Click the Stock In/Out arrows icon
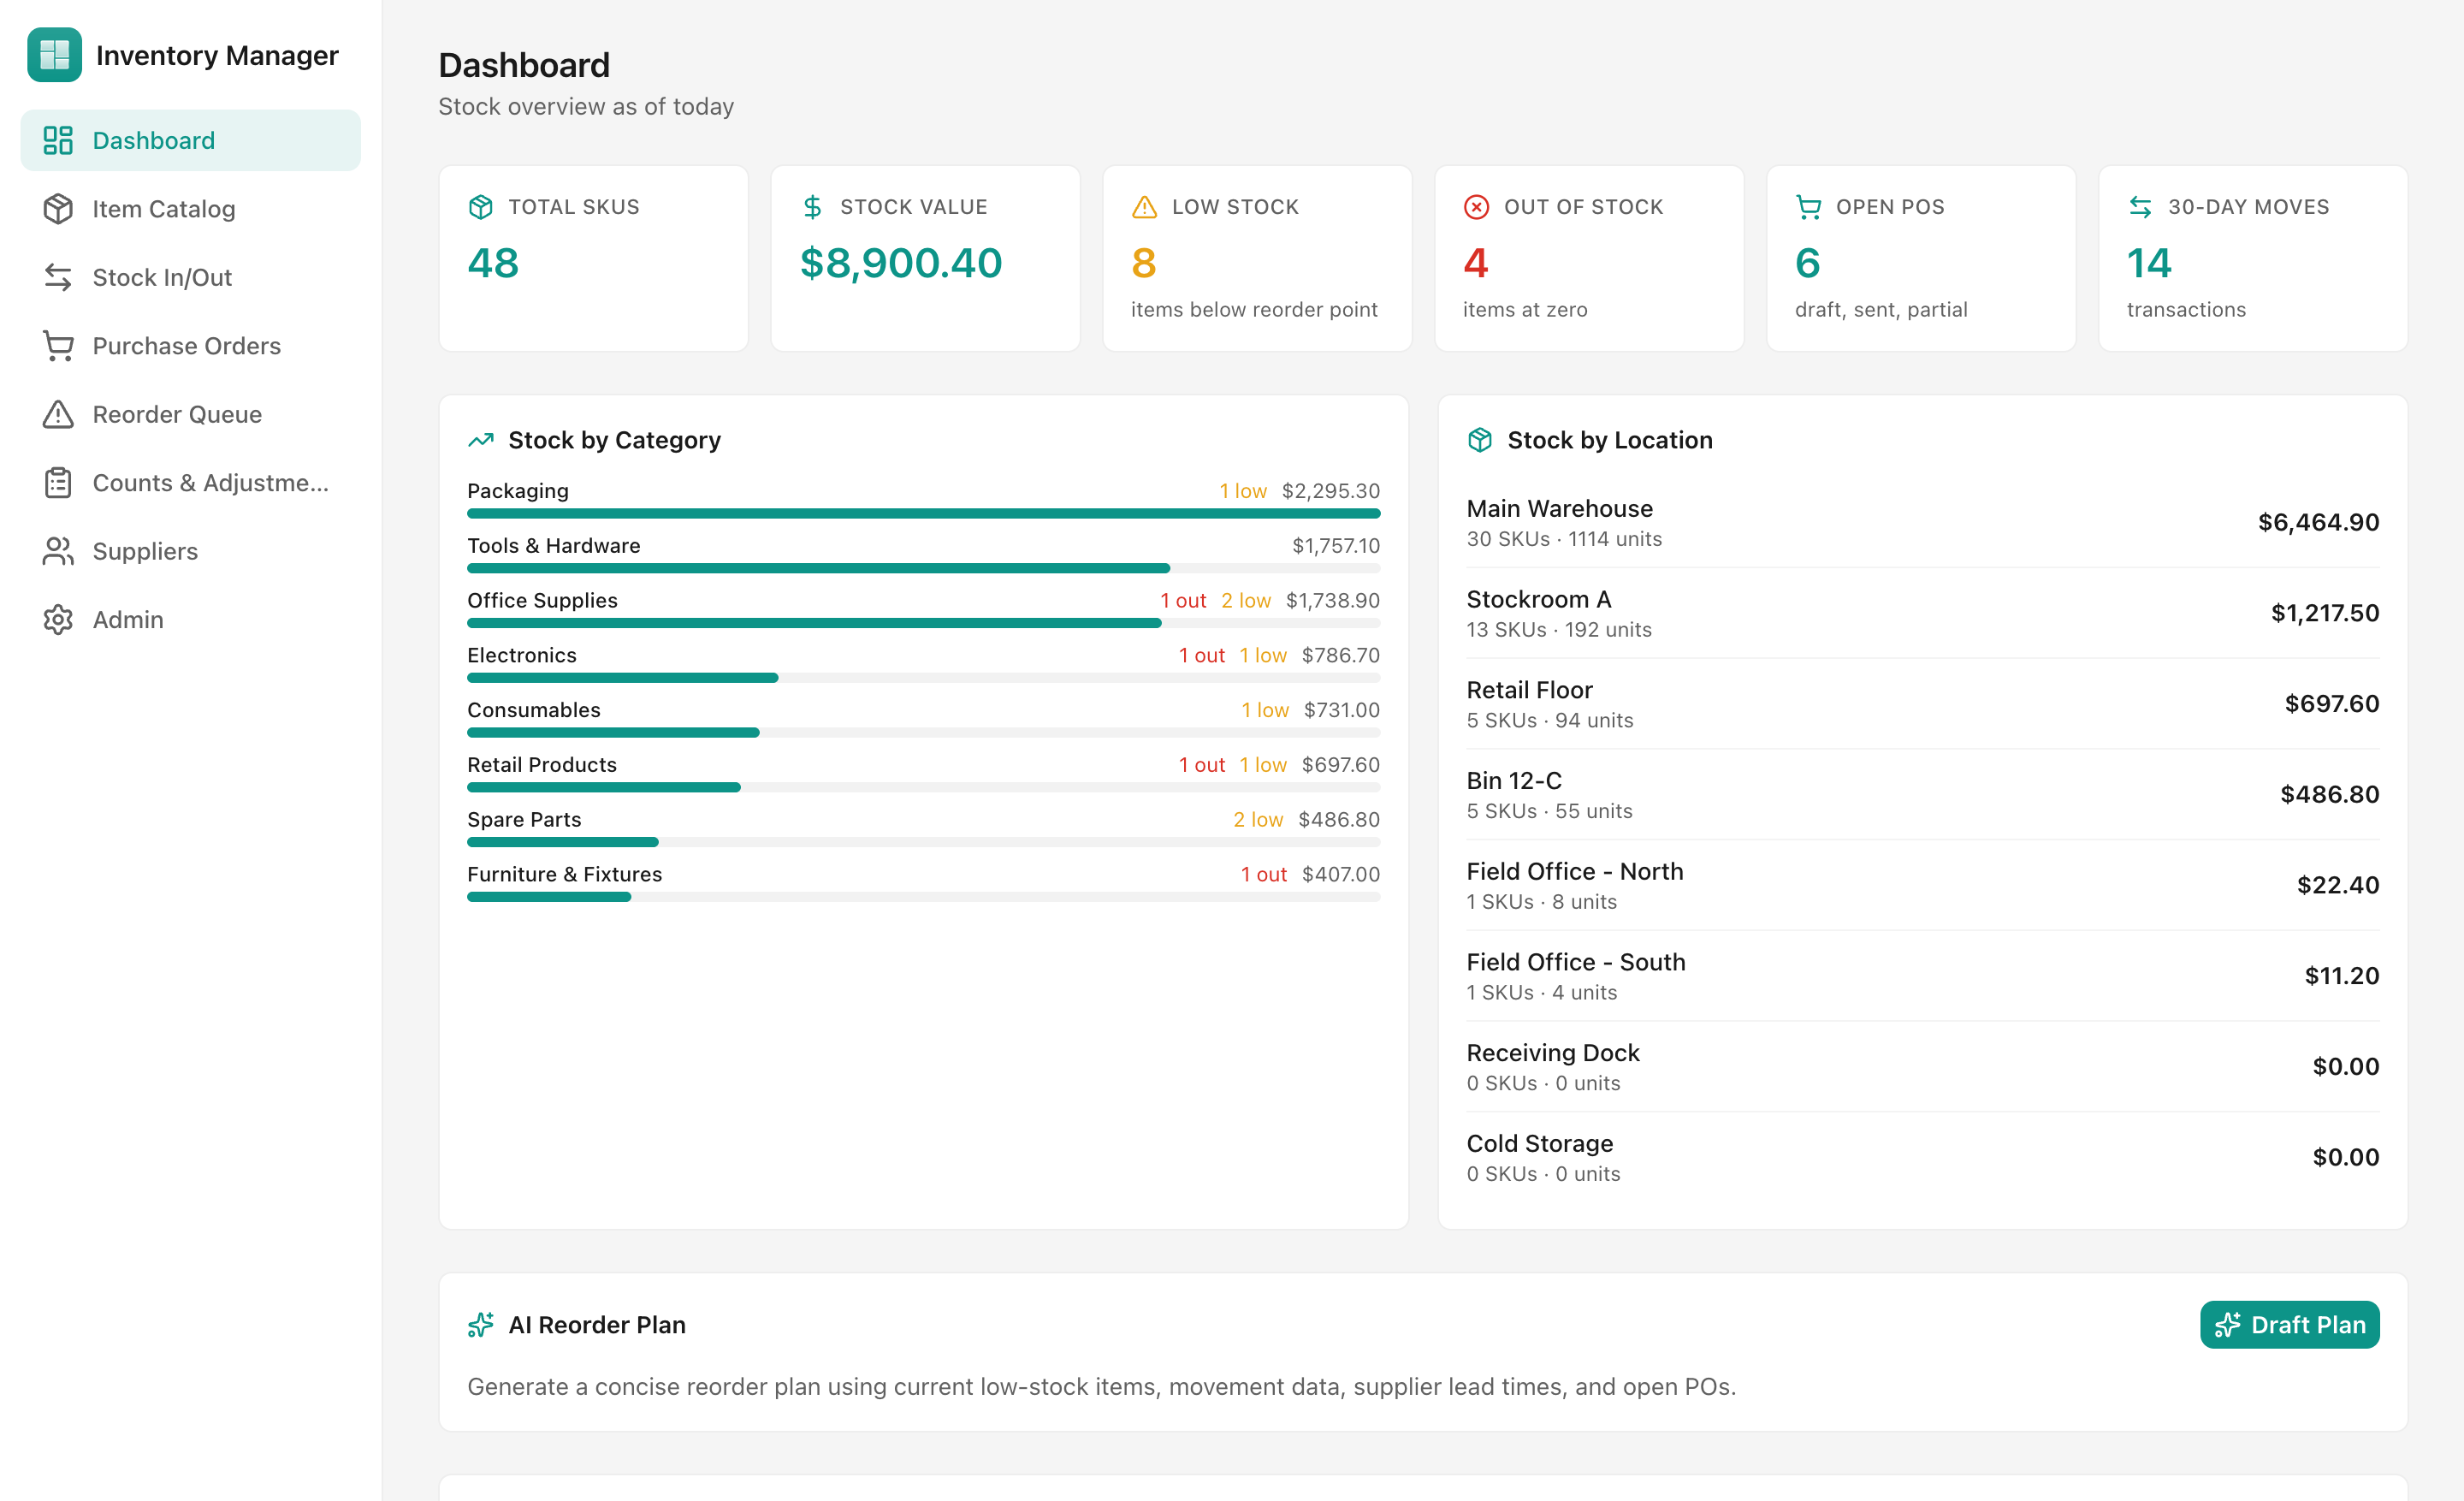The image size is (2464, 1501). tap(58, 277)
